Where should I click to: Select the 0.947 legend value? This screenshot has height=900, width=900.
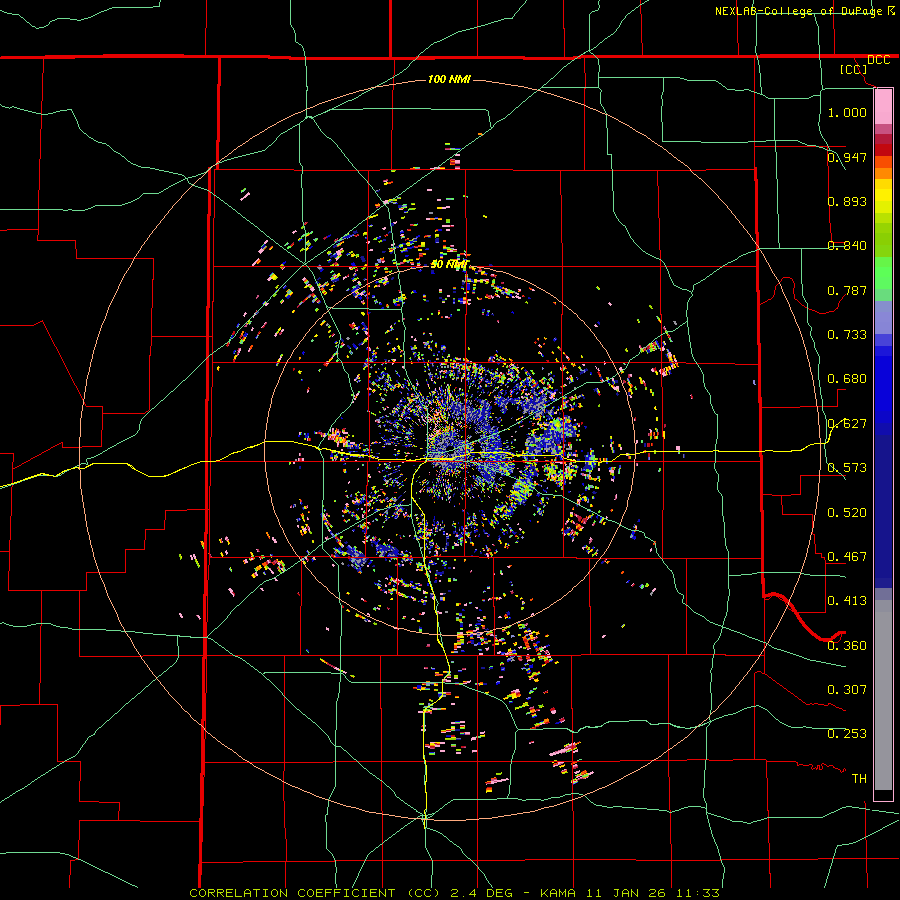[x=847, y=157]
